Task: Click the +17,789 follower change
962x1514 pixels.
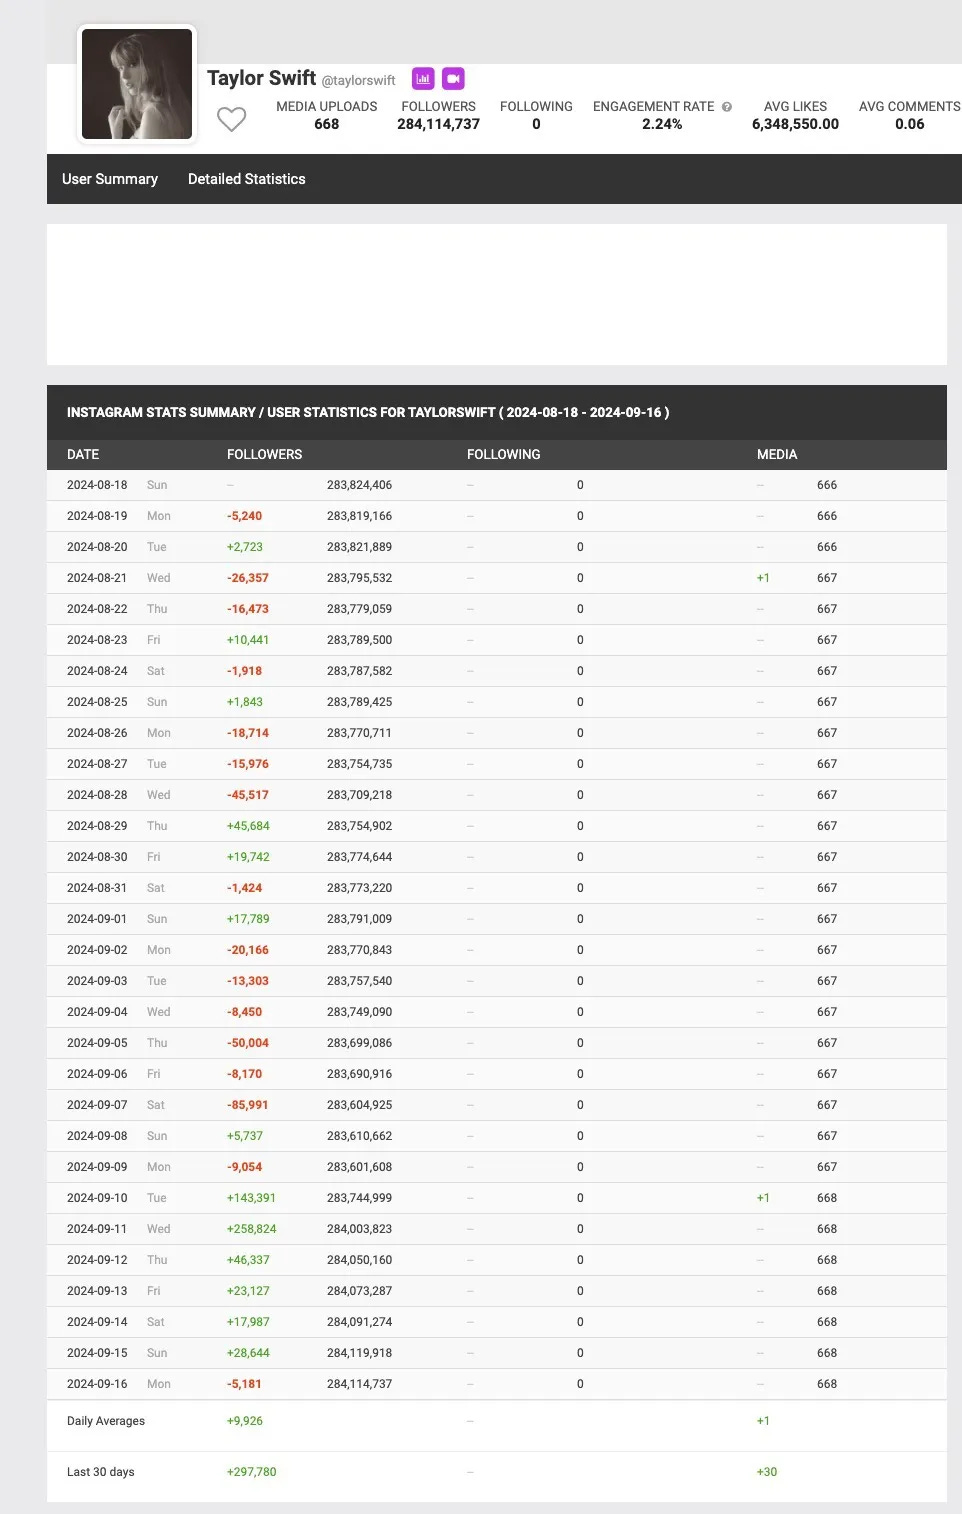Action: pyautogui.click(x=248, y=919)
